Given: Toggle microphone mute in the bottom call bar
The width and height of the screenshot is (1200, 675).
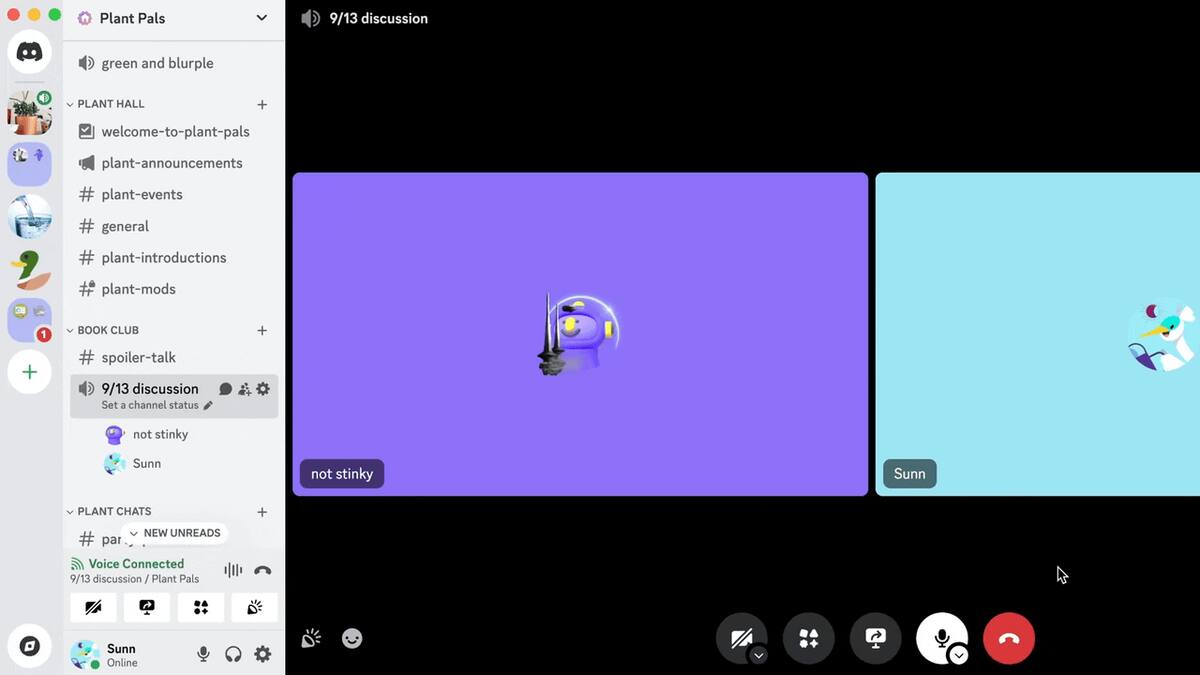Looking at the screenshot, I should tap(940, 637).
